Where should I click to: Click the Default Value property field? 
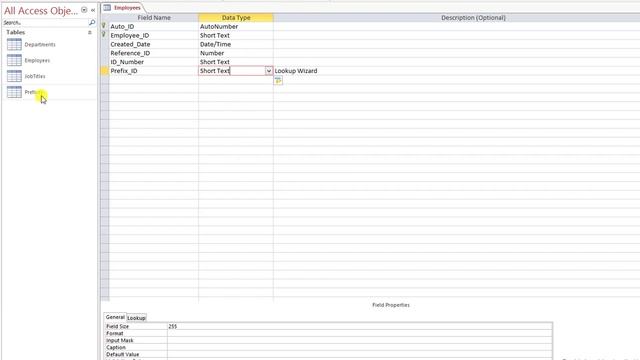click(x=360, y=354)
